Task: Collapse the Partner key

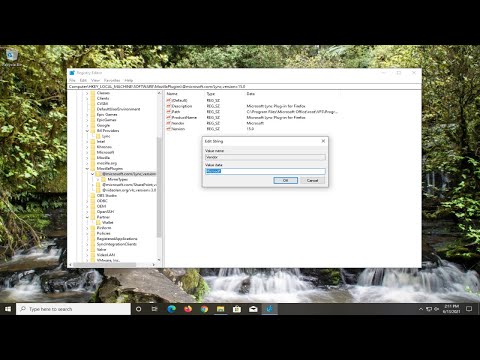Action: (87, 217)
